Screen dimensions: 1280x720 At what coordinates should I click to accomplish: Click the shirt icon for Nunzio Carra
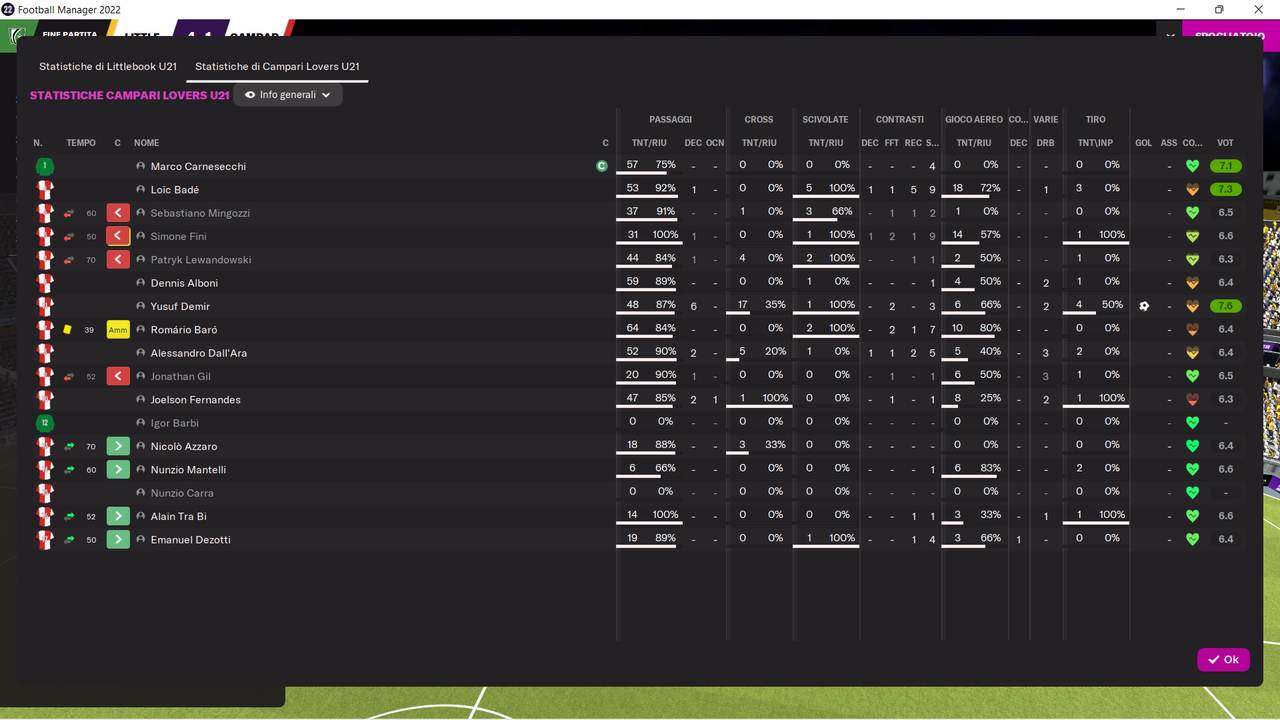[45, 493]
